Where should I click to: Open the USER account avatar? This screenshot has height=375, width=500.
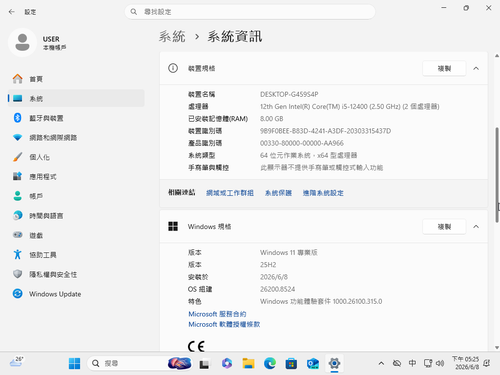point(22,42)
